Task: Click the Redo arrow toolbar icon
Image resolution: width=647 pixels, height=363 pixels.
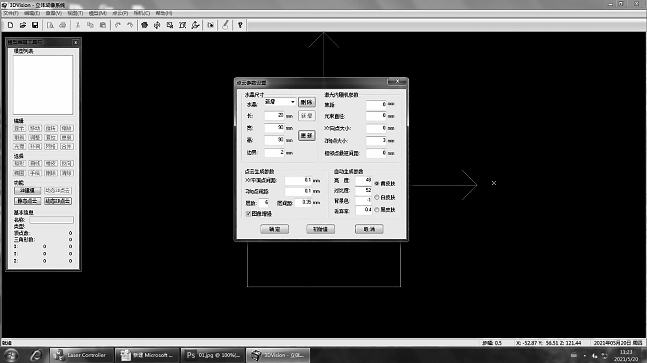Action: click(130, 25)
